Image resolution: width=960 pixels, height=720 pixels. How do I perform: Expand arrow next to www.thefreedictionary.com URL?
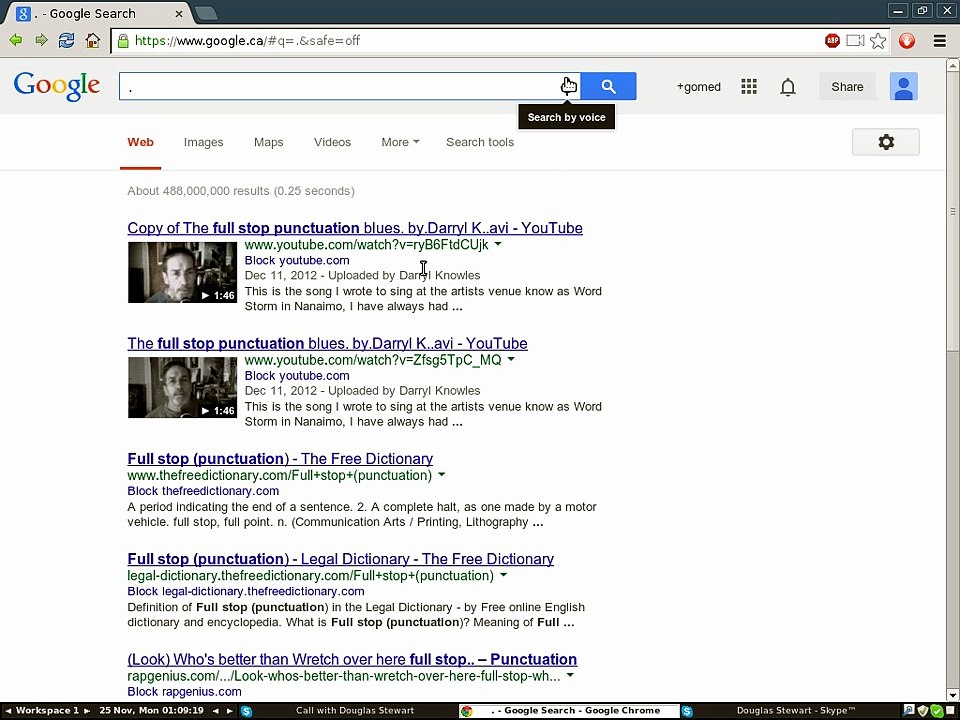tap(441, 474)
